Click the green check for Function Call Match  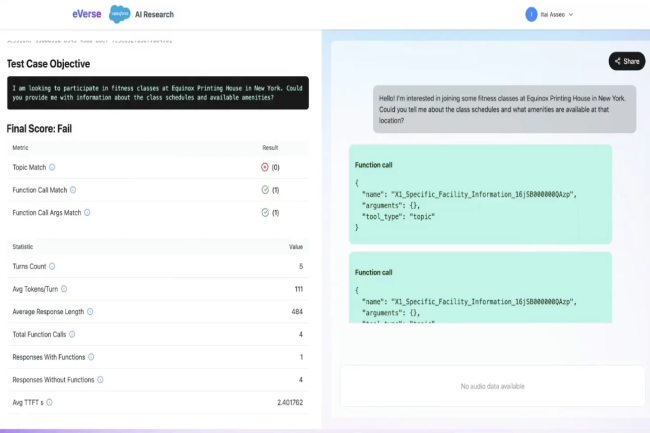coord(265,189)
